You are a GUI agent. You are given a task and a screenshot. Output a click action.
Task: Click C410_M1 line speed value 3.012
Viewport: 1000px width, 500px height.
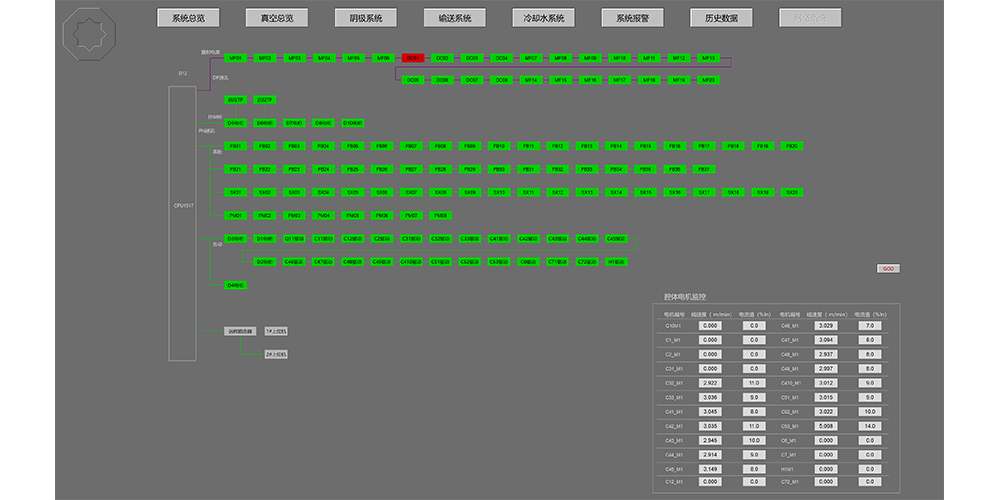pyautogui.click(x=827, y=383)
